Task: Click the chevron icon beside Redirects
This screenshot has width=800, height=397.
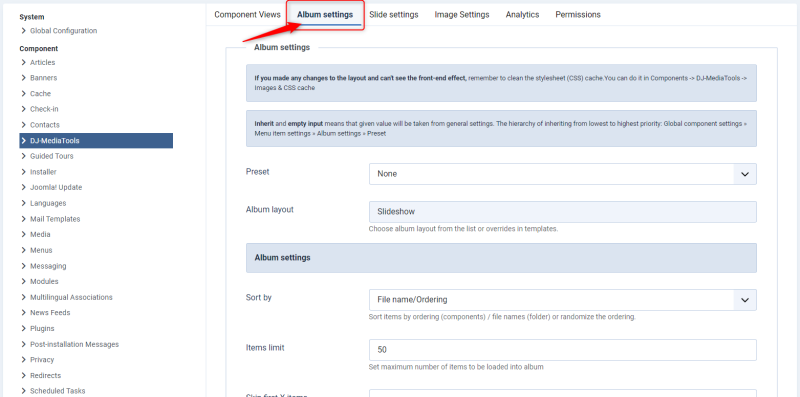Action: [23, 376]
